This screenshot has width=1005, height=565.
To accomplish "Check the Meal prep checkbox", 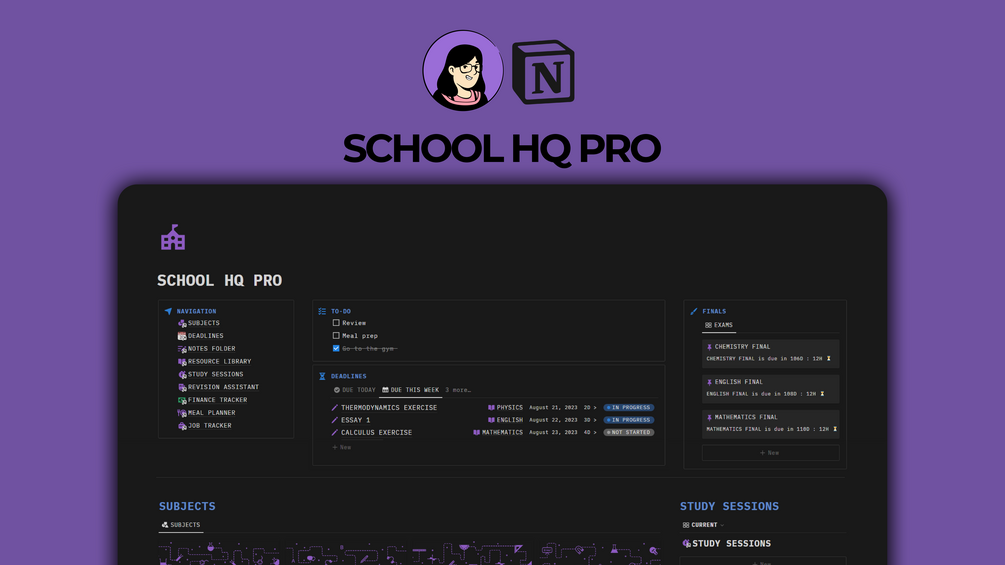I will 336,336.
